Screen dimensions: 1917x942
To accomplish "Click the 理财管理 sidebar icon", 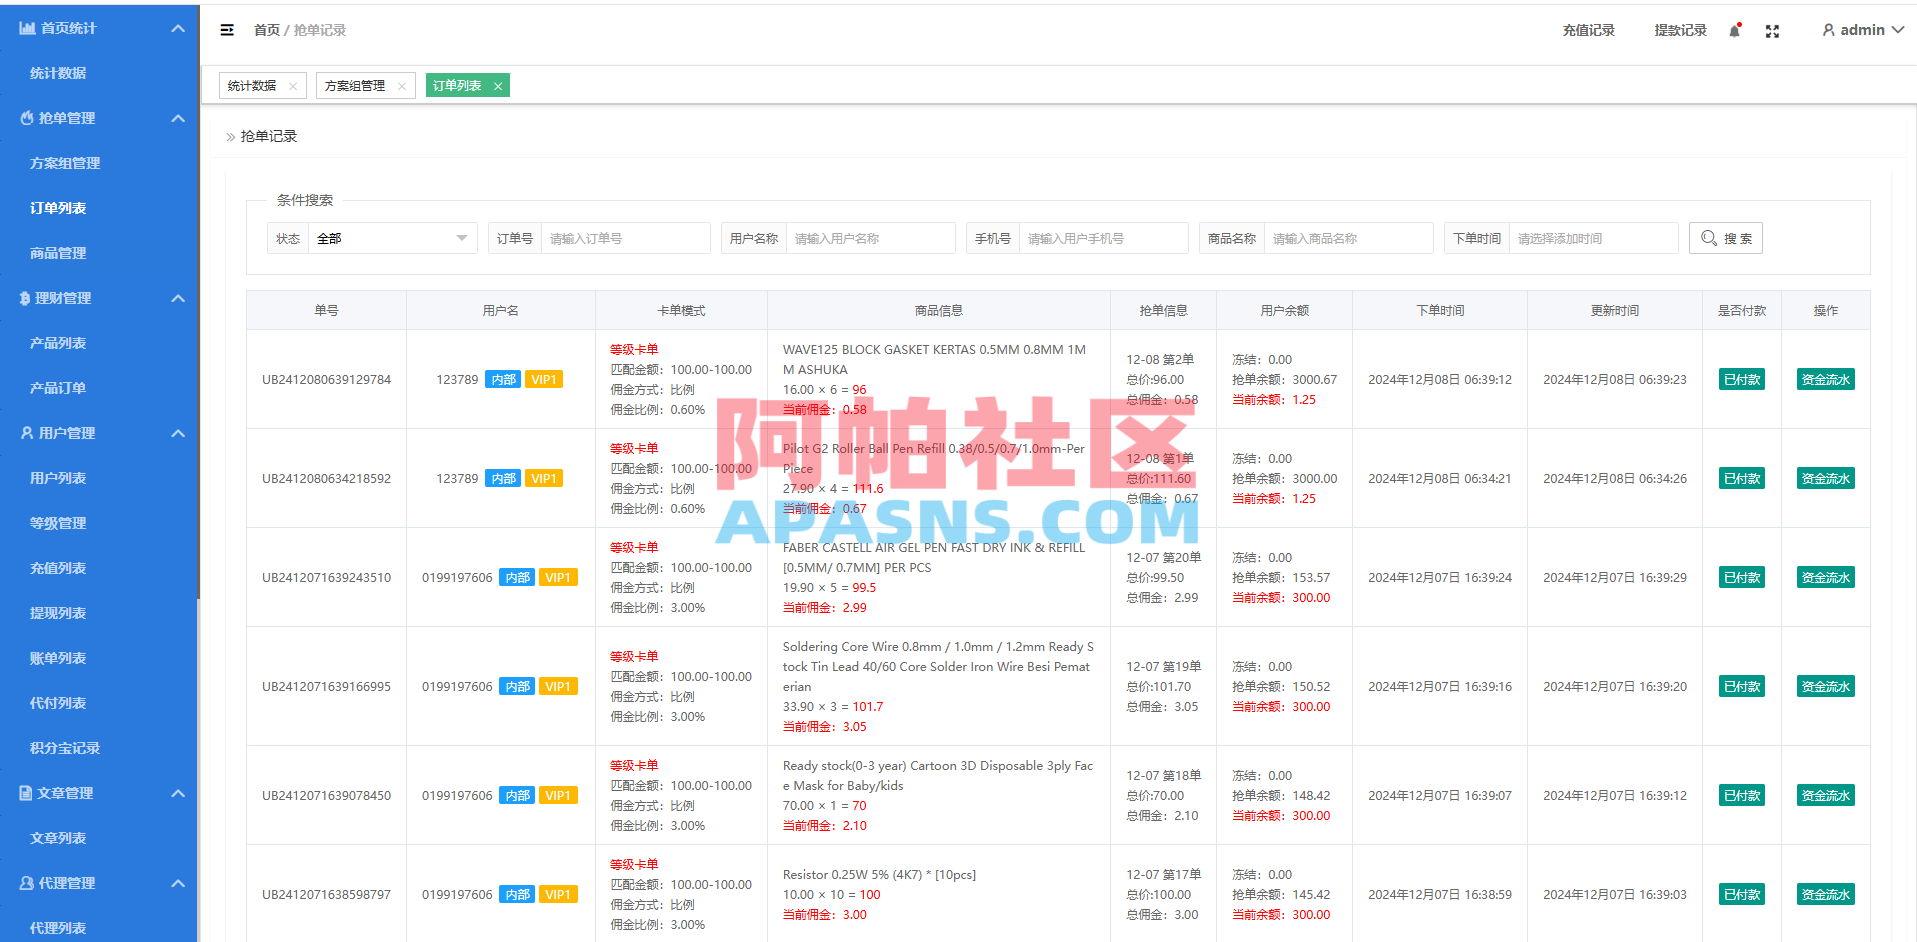I will tap(23, 298).
